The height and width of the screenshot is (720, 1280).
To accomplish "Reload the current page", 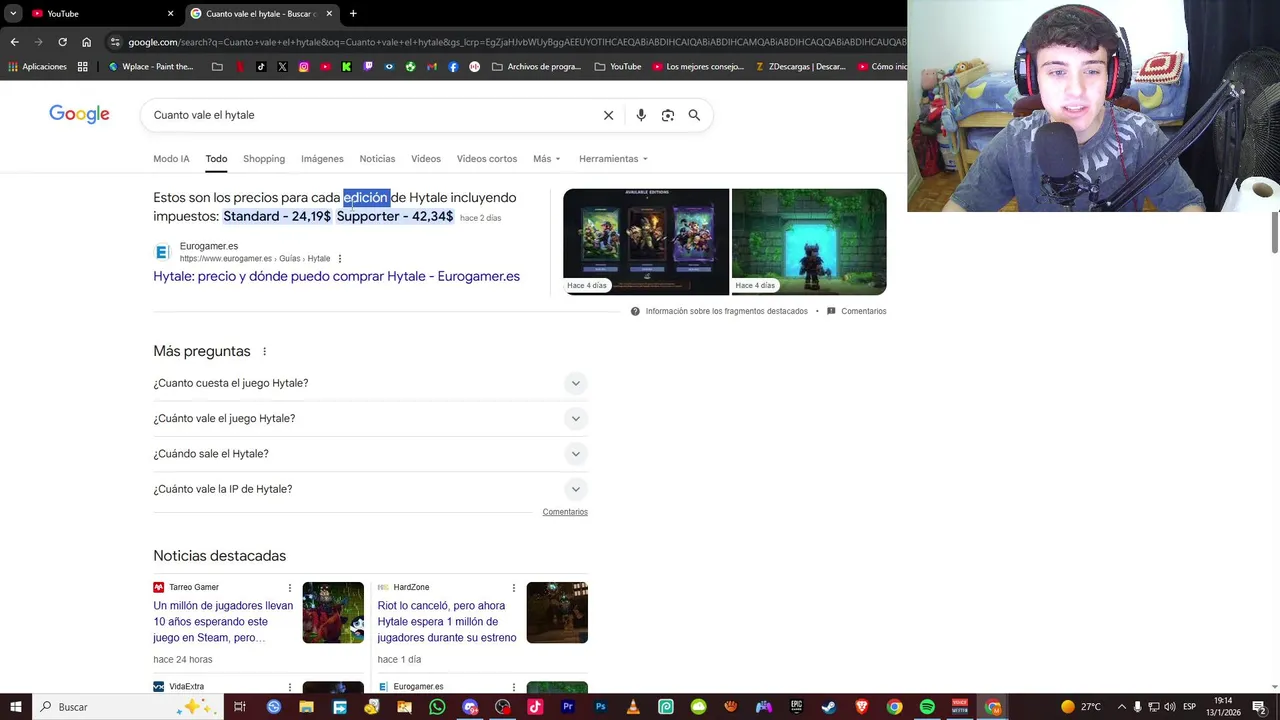I will (x=62, y=42).
